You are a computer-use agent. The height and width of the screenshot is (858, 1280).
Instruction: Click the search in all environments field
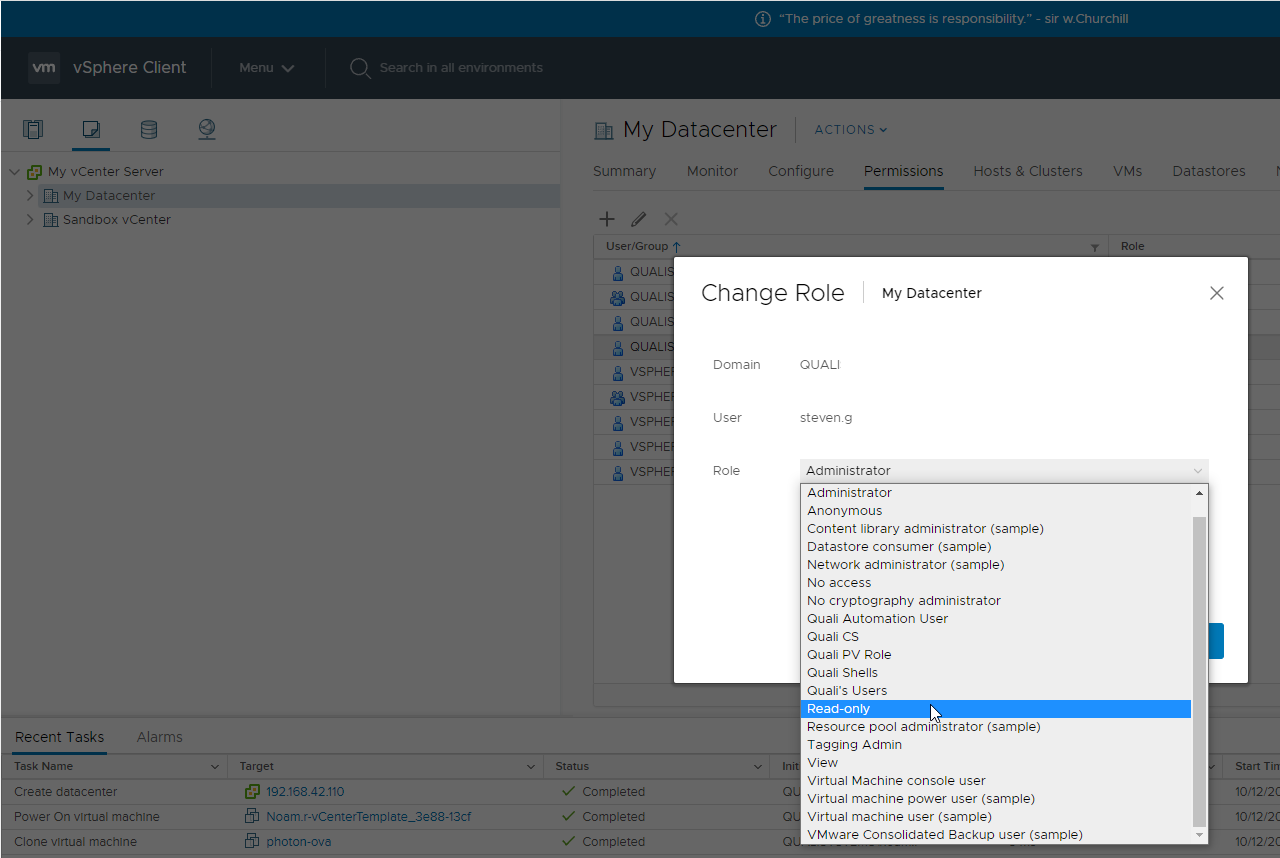click(461, 68)
